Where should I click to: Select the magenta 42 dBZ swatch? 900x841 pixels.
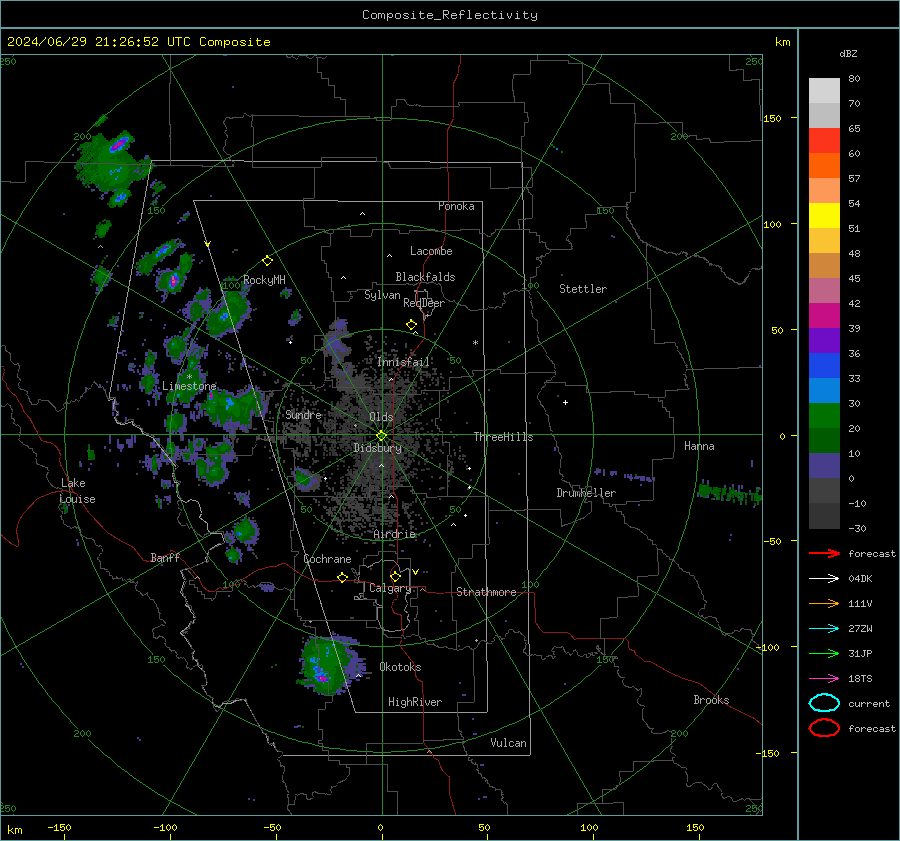824,316
